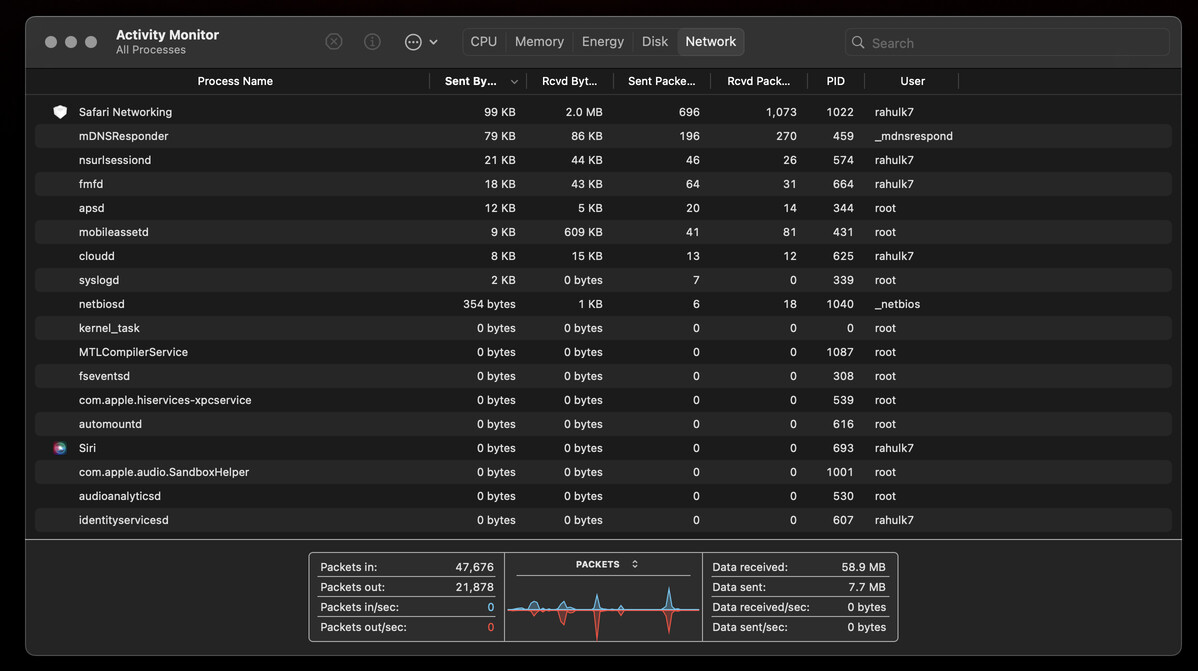Click the Siri app icon
Screen dimensions: 1198x671
[60, 448]
